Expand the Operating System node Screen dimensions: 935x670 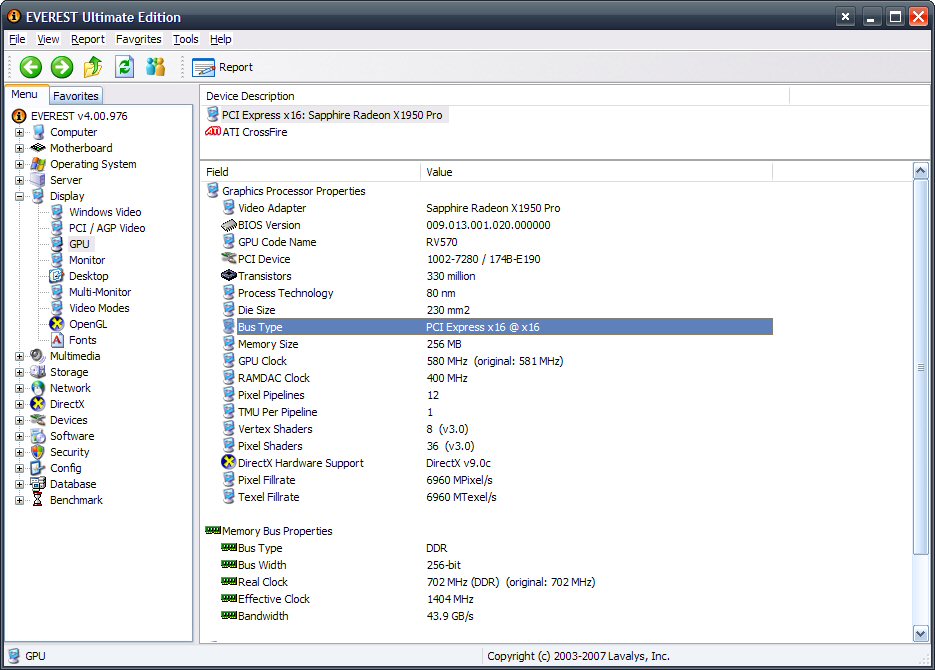pyautogui.click(x=19, y=165)
